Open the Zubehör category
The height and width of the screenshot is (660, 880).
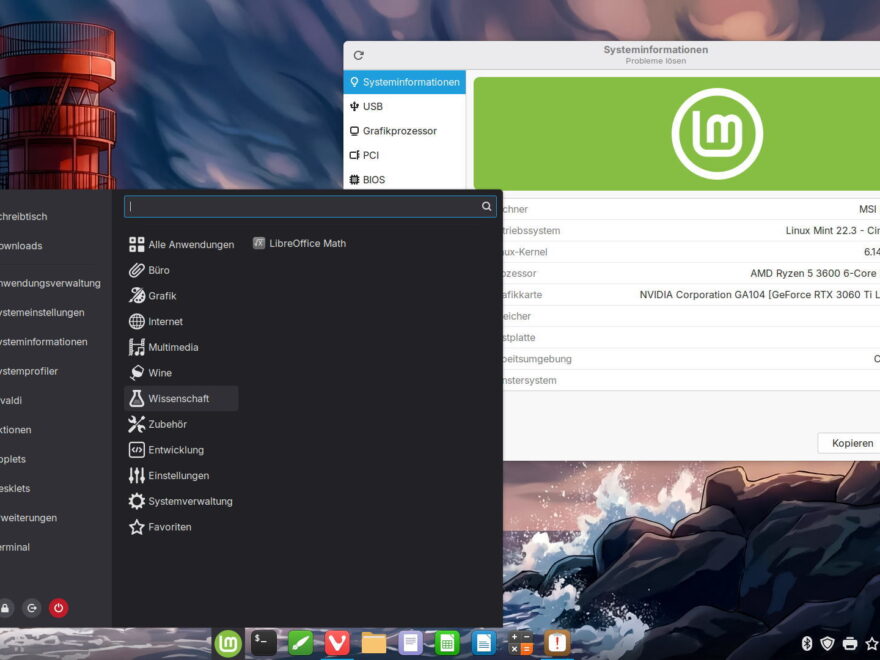point(167,424)
